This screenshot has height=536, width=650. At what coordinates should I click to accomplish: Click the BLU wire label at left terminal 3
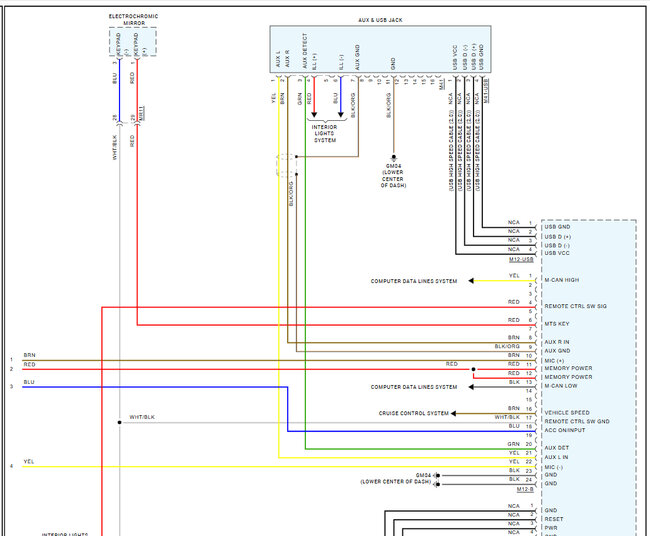[x=29, y=382]
